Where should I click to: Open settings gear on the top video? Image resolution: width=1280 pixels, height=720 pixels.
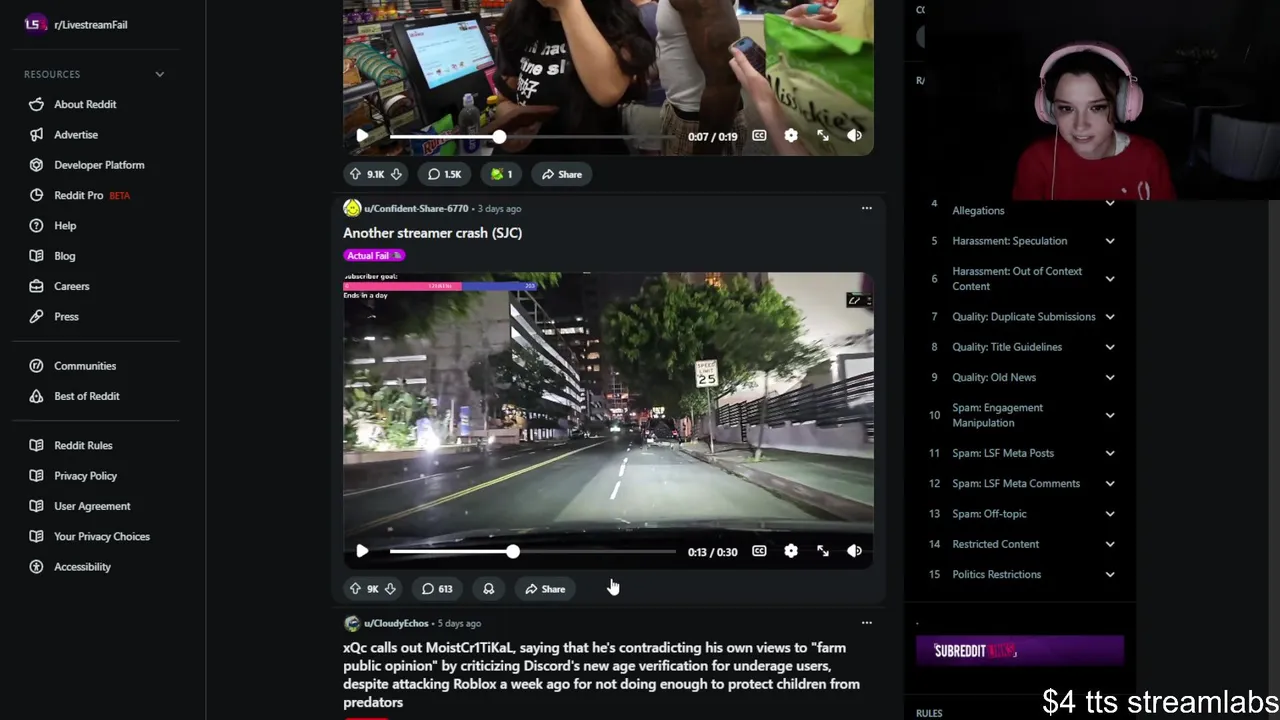pos(791,136)
